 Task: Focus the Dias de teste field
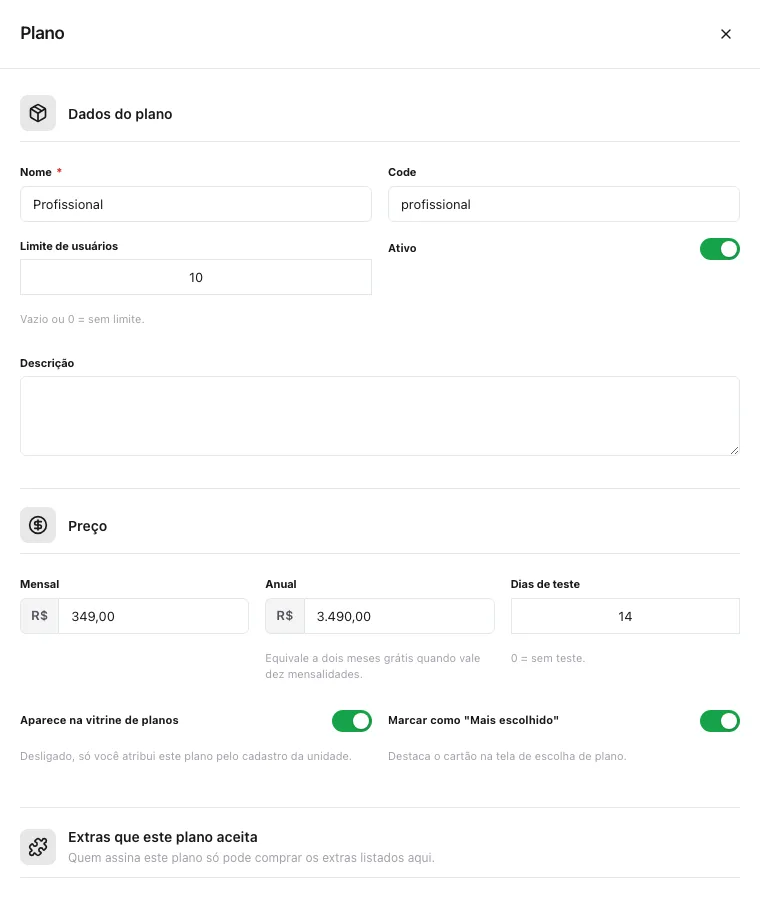pyautogui.click(x=625, y=616)
